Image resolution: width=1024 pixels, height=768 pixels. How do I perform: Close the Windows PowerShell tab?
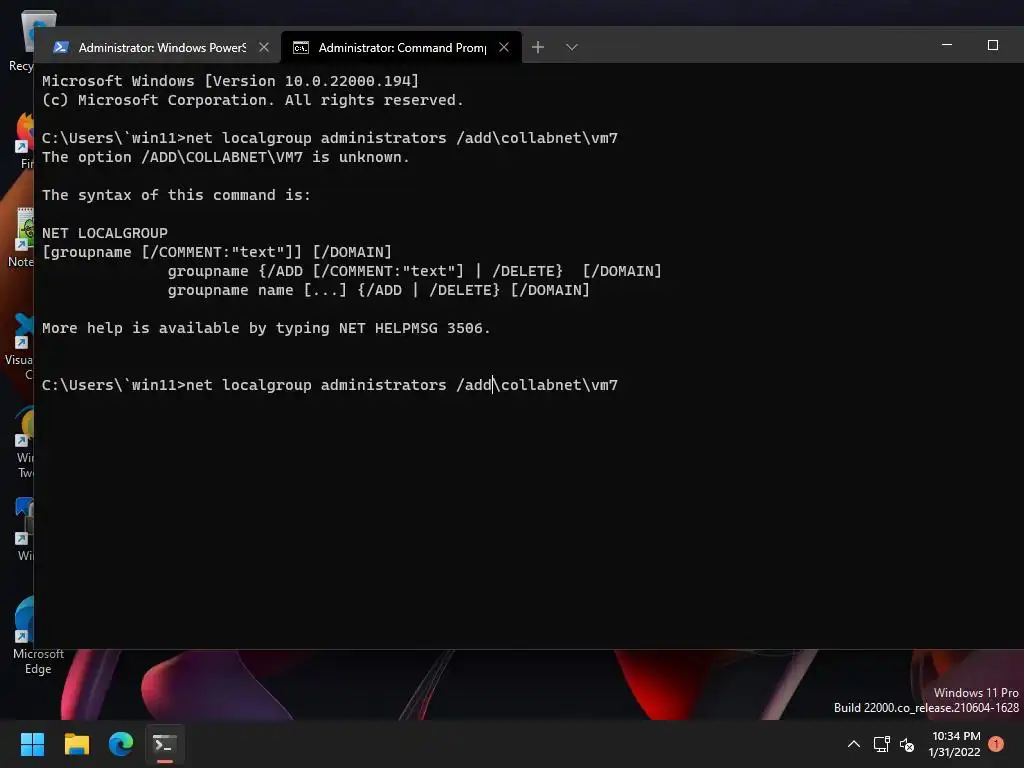[x=264, y=47]
